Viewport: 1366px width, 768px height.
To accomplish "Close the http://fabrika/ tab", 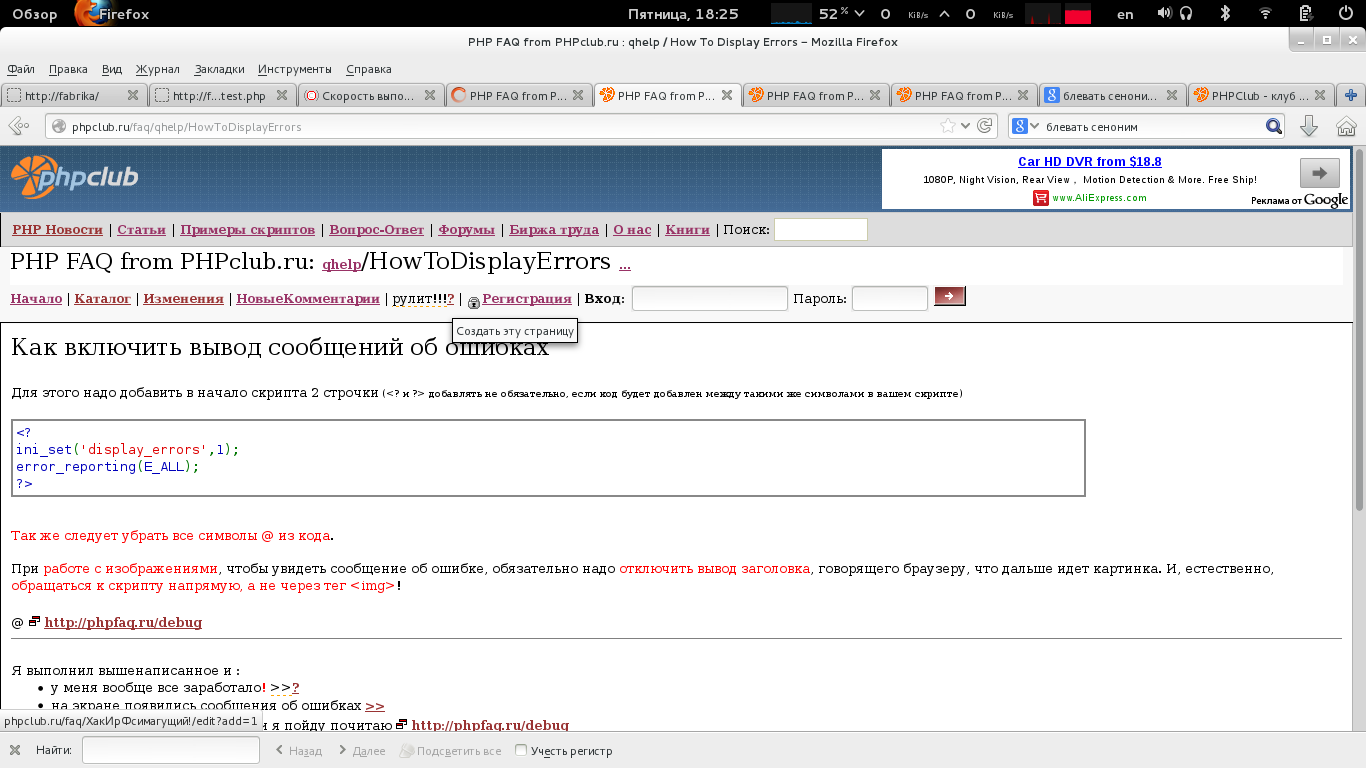I will click(x=133, y=96).
